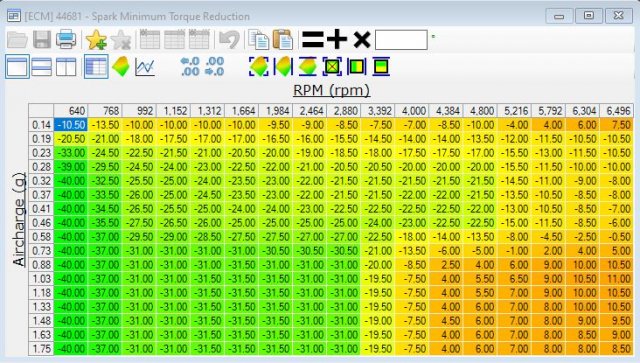640x363 pixels.
Task: Click the value entry input field
Action: (401, 40)
